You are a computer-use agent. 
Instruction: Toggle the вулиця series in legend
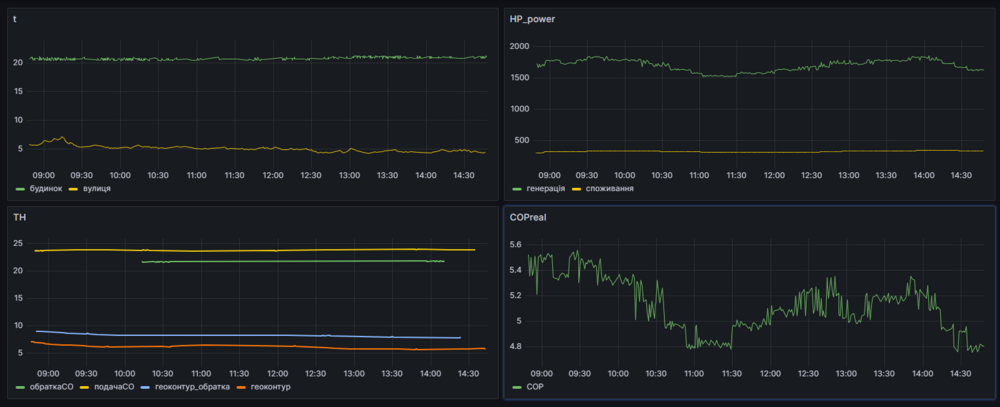(95, 188)
